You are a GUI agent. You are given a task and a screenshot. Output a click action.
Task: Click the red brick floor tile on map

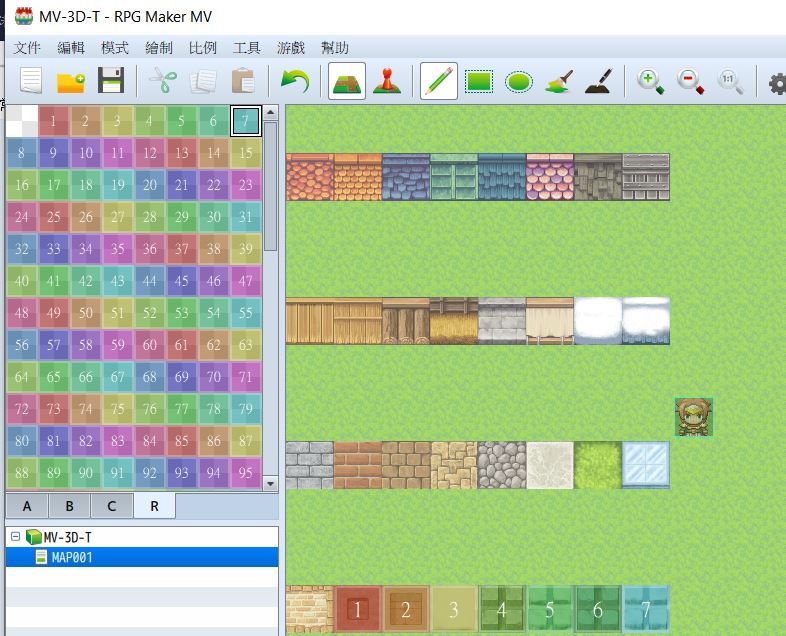tap(358, 465)
